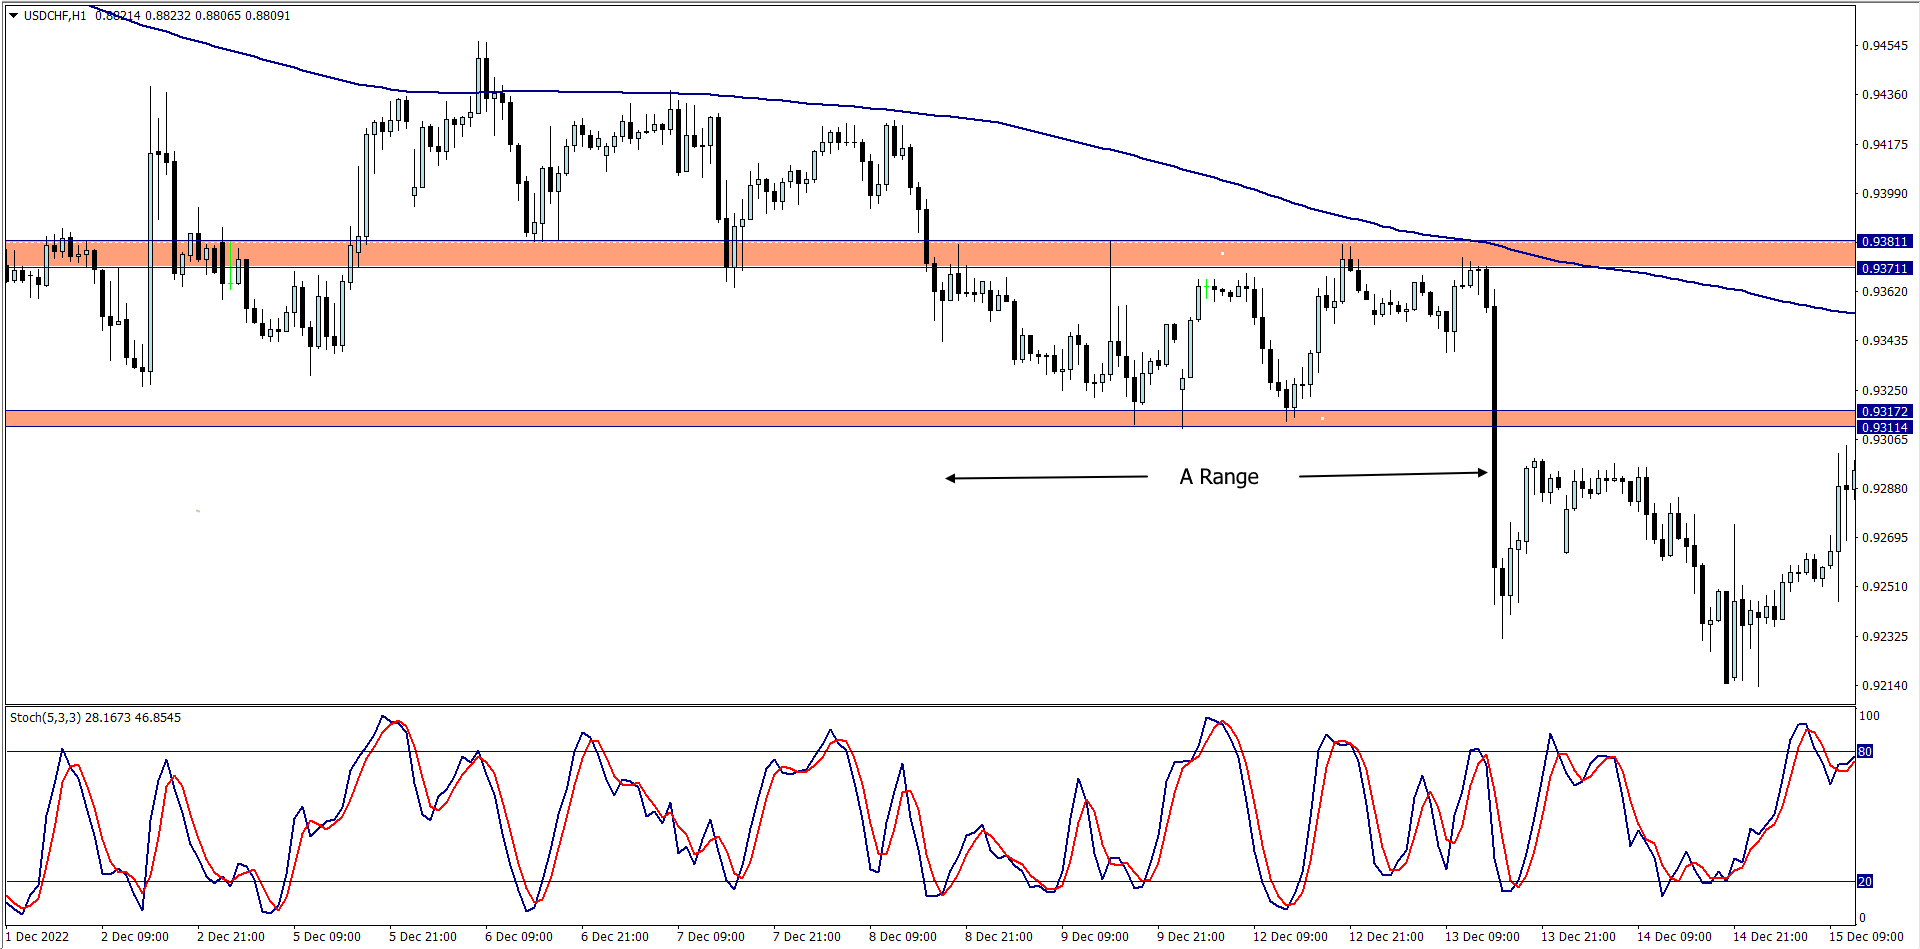The image size is (1920, 949).
Task: Click the 0.93114 price level tag
Action: click(x=1885, y=428)
